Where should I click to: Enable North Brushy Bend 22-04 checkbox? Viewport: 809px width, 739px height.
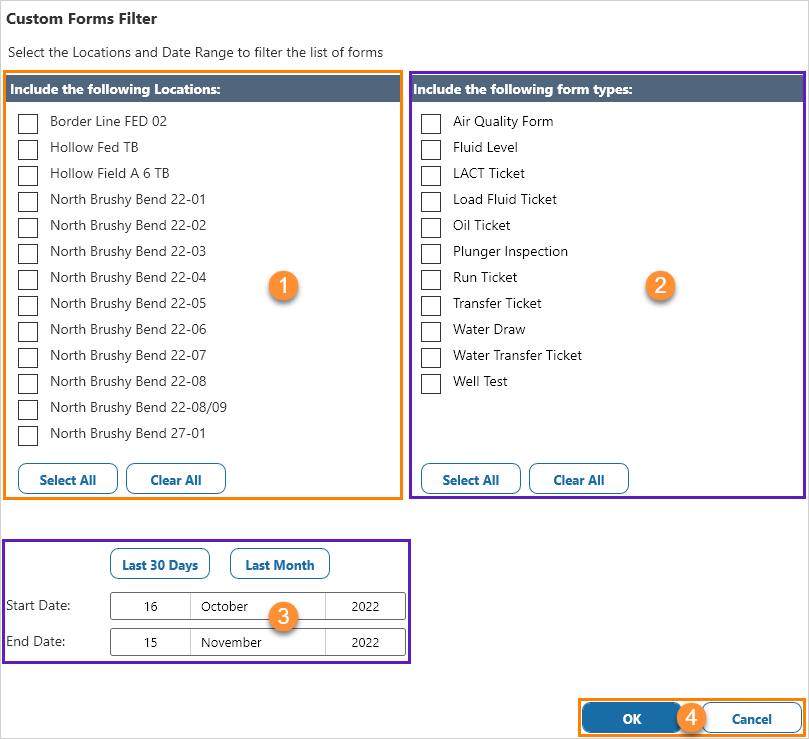[x=28, y=279]
